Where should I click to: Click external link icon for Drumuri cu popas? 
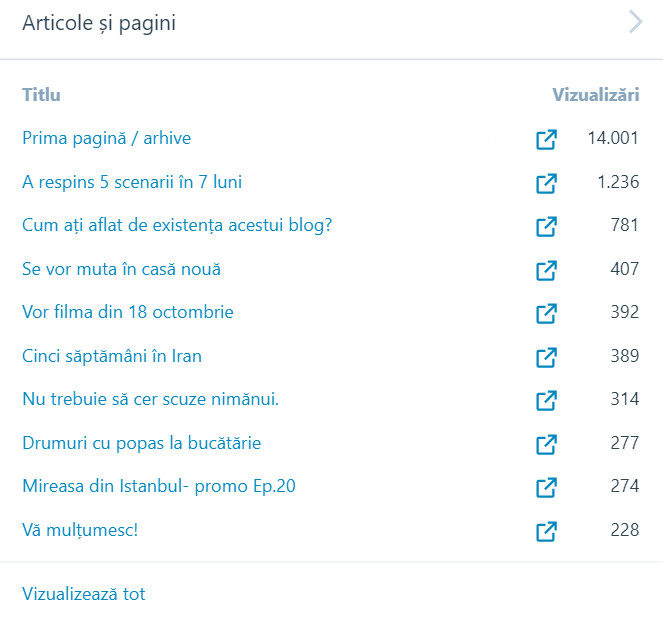tap(546, 444)
